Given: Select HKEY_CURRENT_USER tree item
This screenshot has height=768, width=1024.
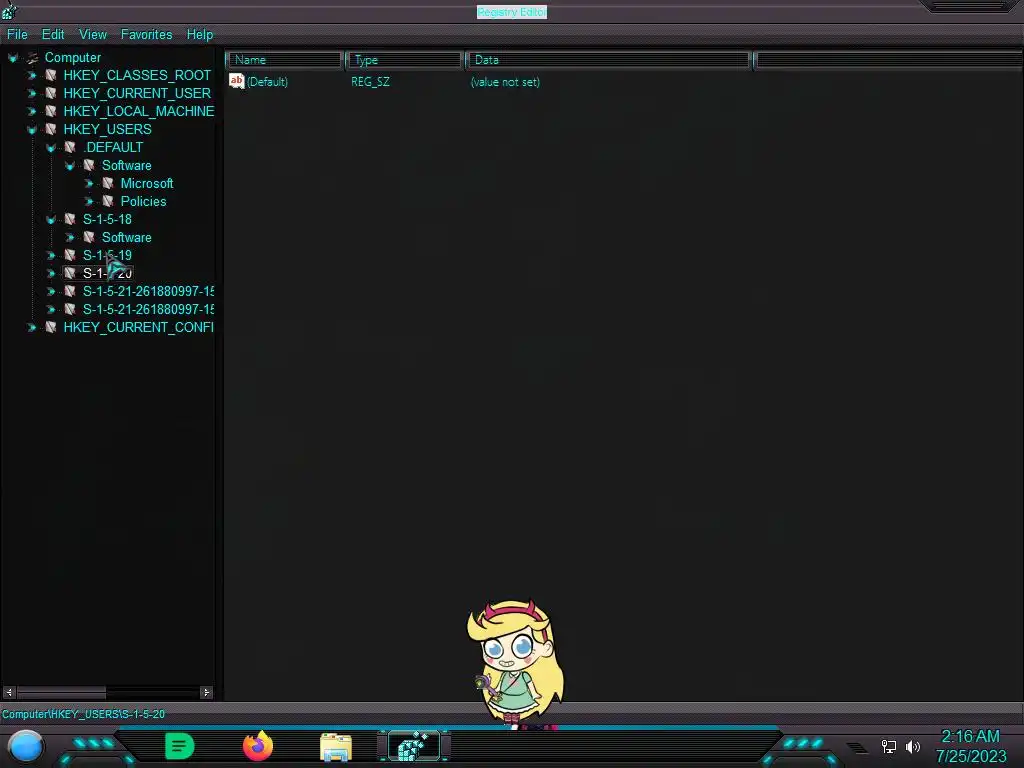Looking at the screenshot, I should (137, 93).
